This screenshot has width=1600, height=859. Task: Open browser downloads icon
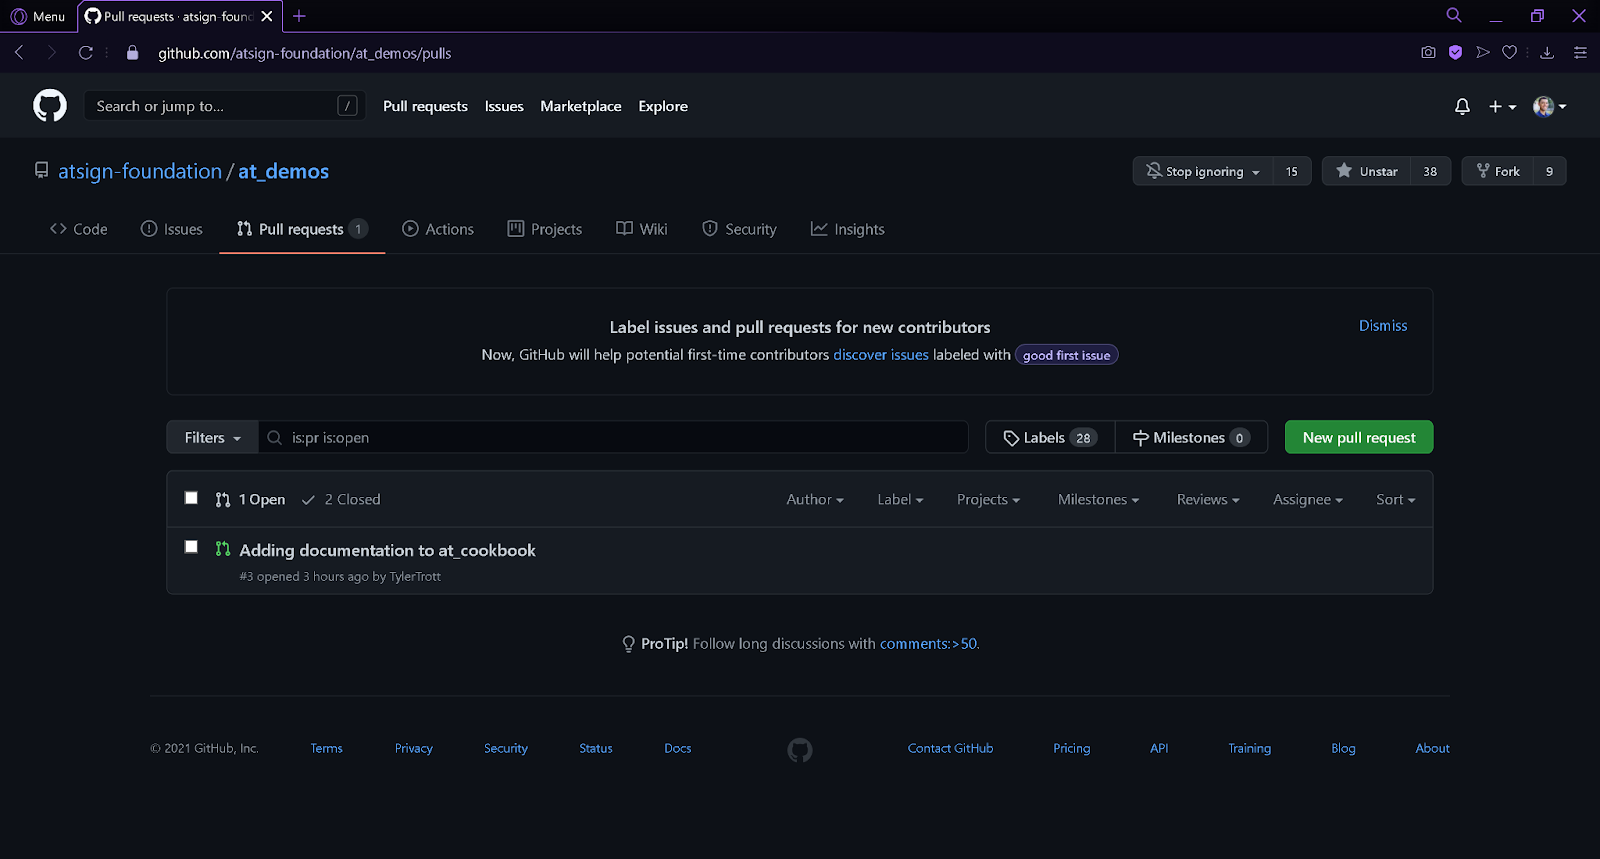tap(1547, 53)
